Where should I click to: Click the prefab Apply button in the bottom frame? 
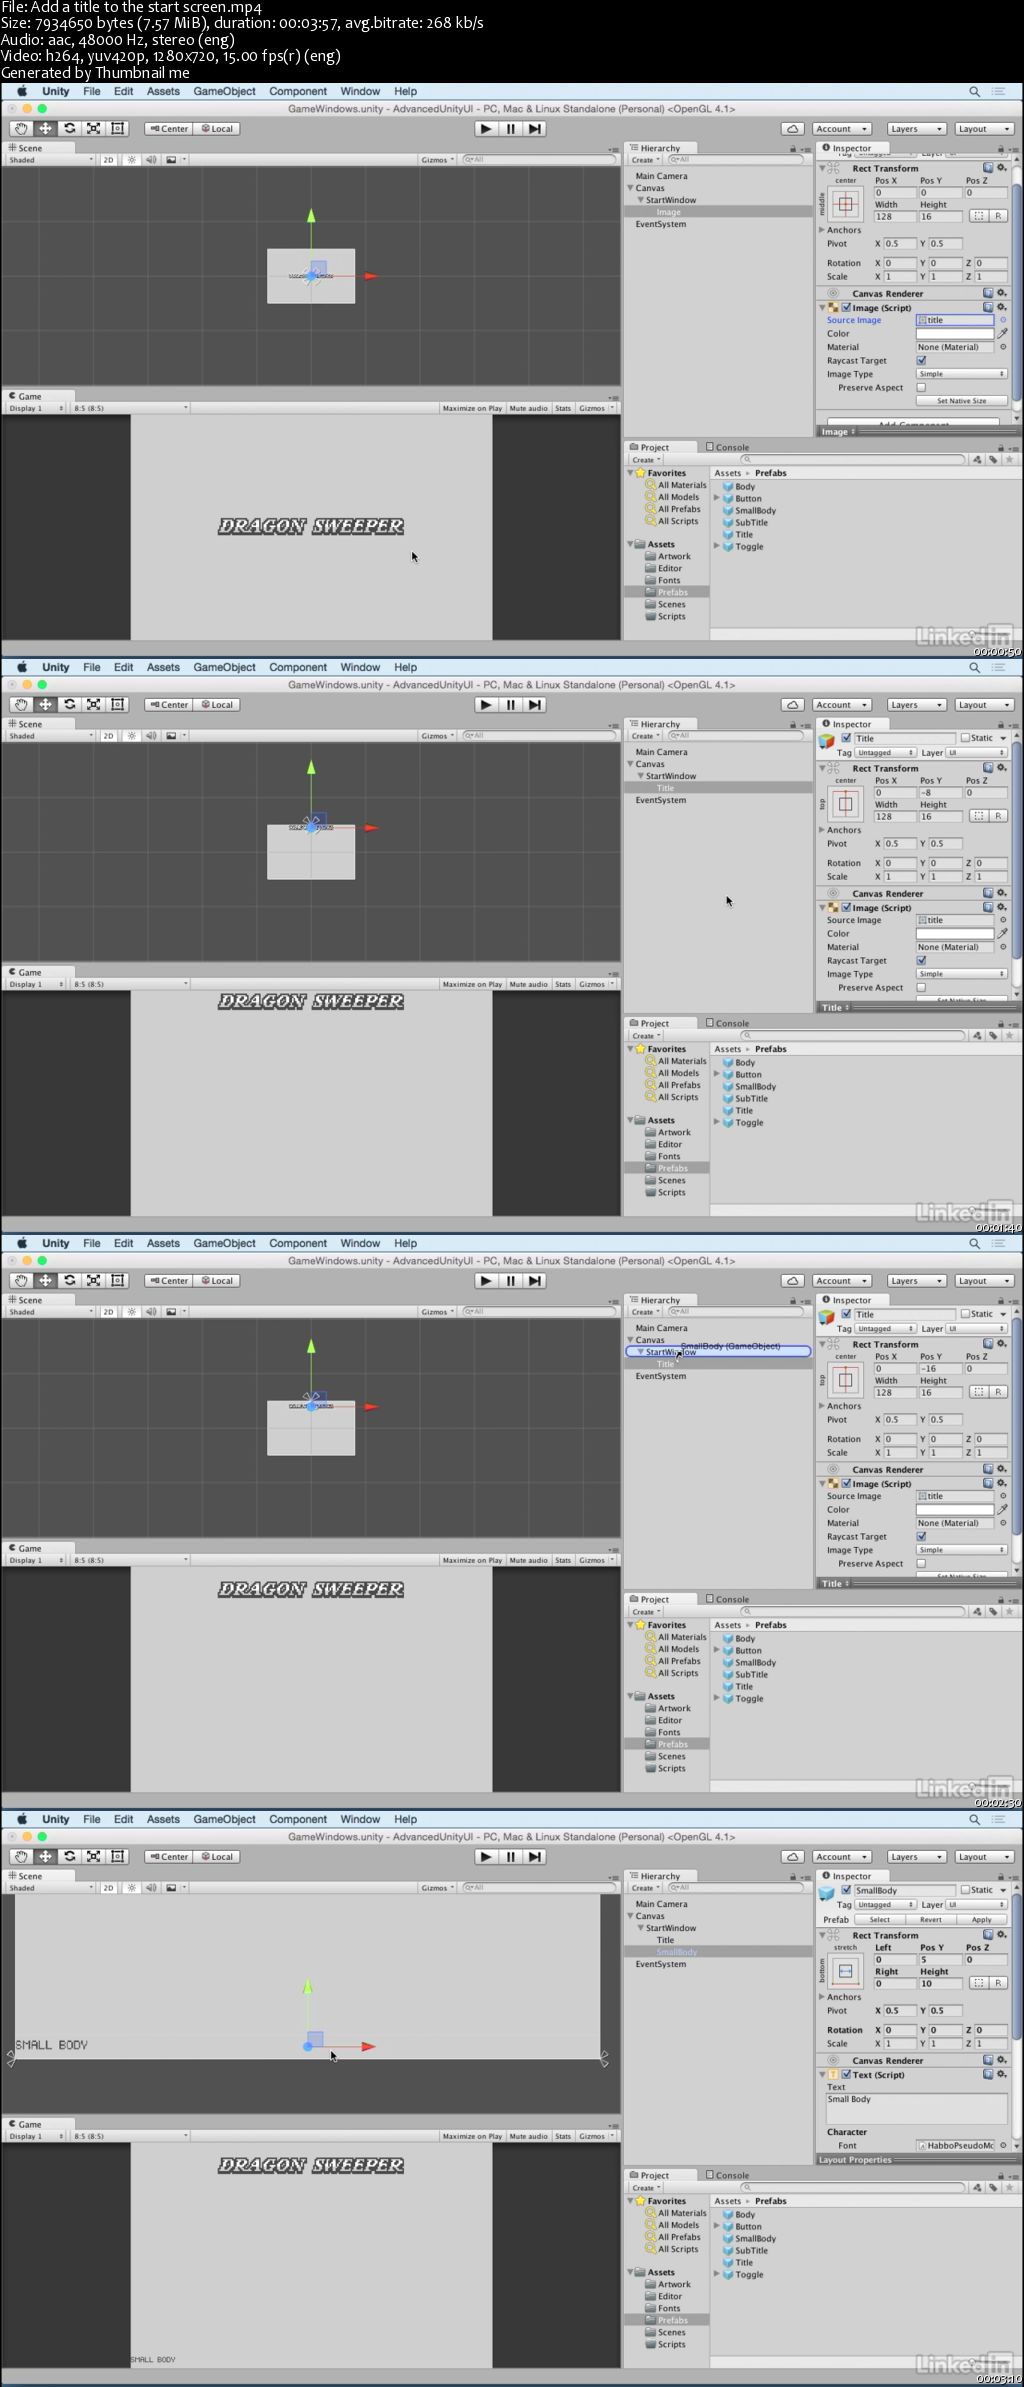coord(982,1919)
